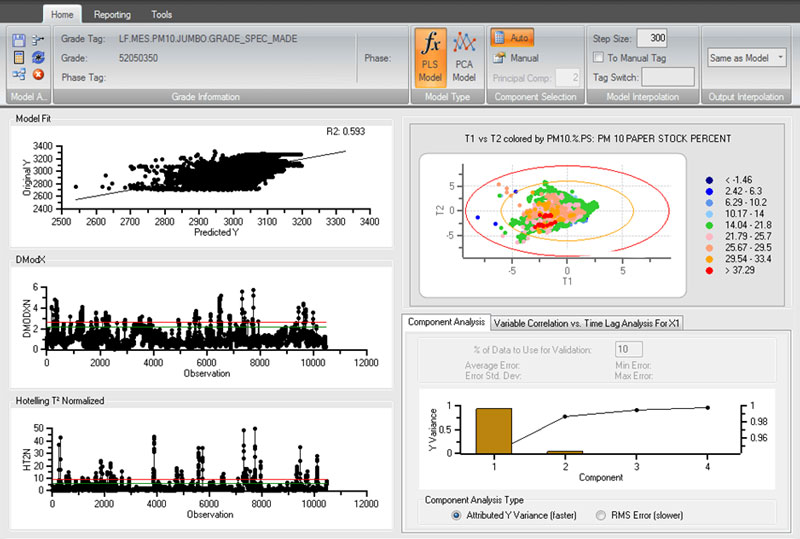Switch to Variable Correlation vs. Time Lag tab
800x539 pixels.
pyautogui.click(x=586, y=323)
